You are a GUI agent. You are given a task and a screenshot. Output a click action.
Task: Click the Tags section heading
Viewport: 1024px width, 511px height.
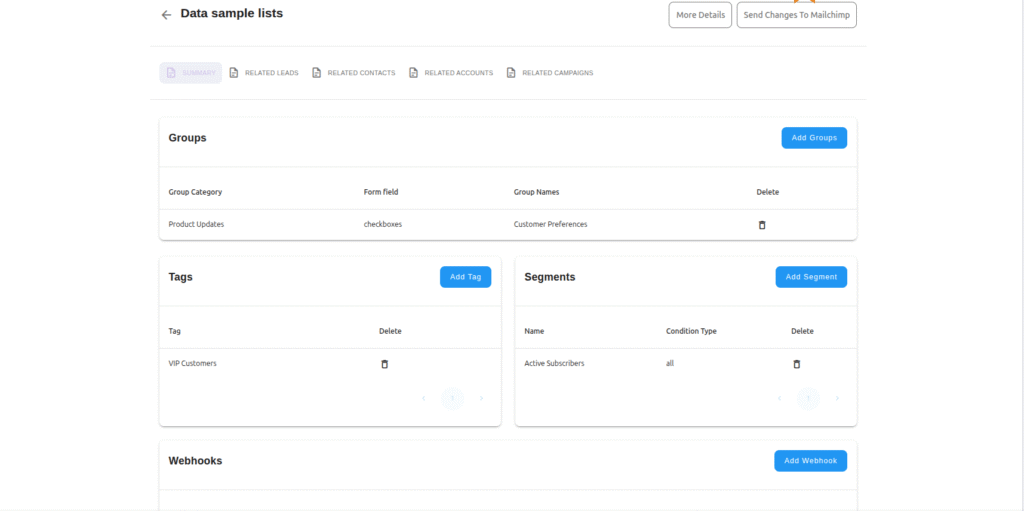pos(180,277)
